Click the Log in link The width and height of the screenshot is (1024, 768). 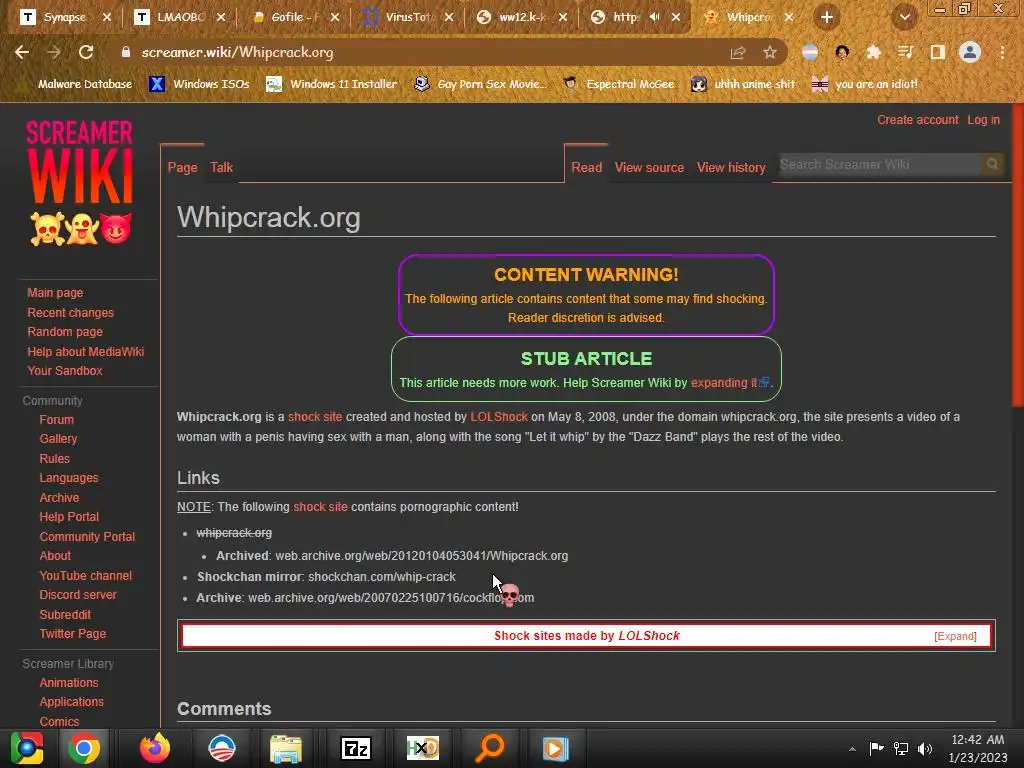[984, 120]
